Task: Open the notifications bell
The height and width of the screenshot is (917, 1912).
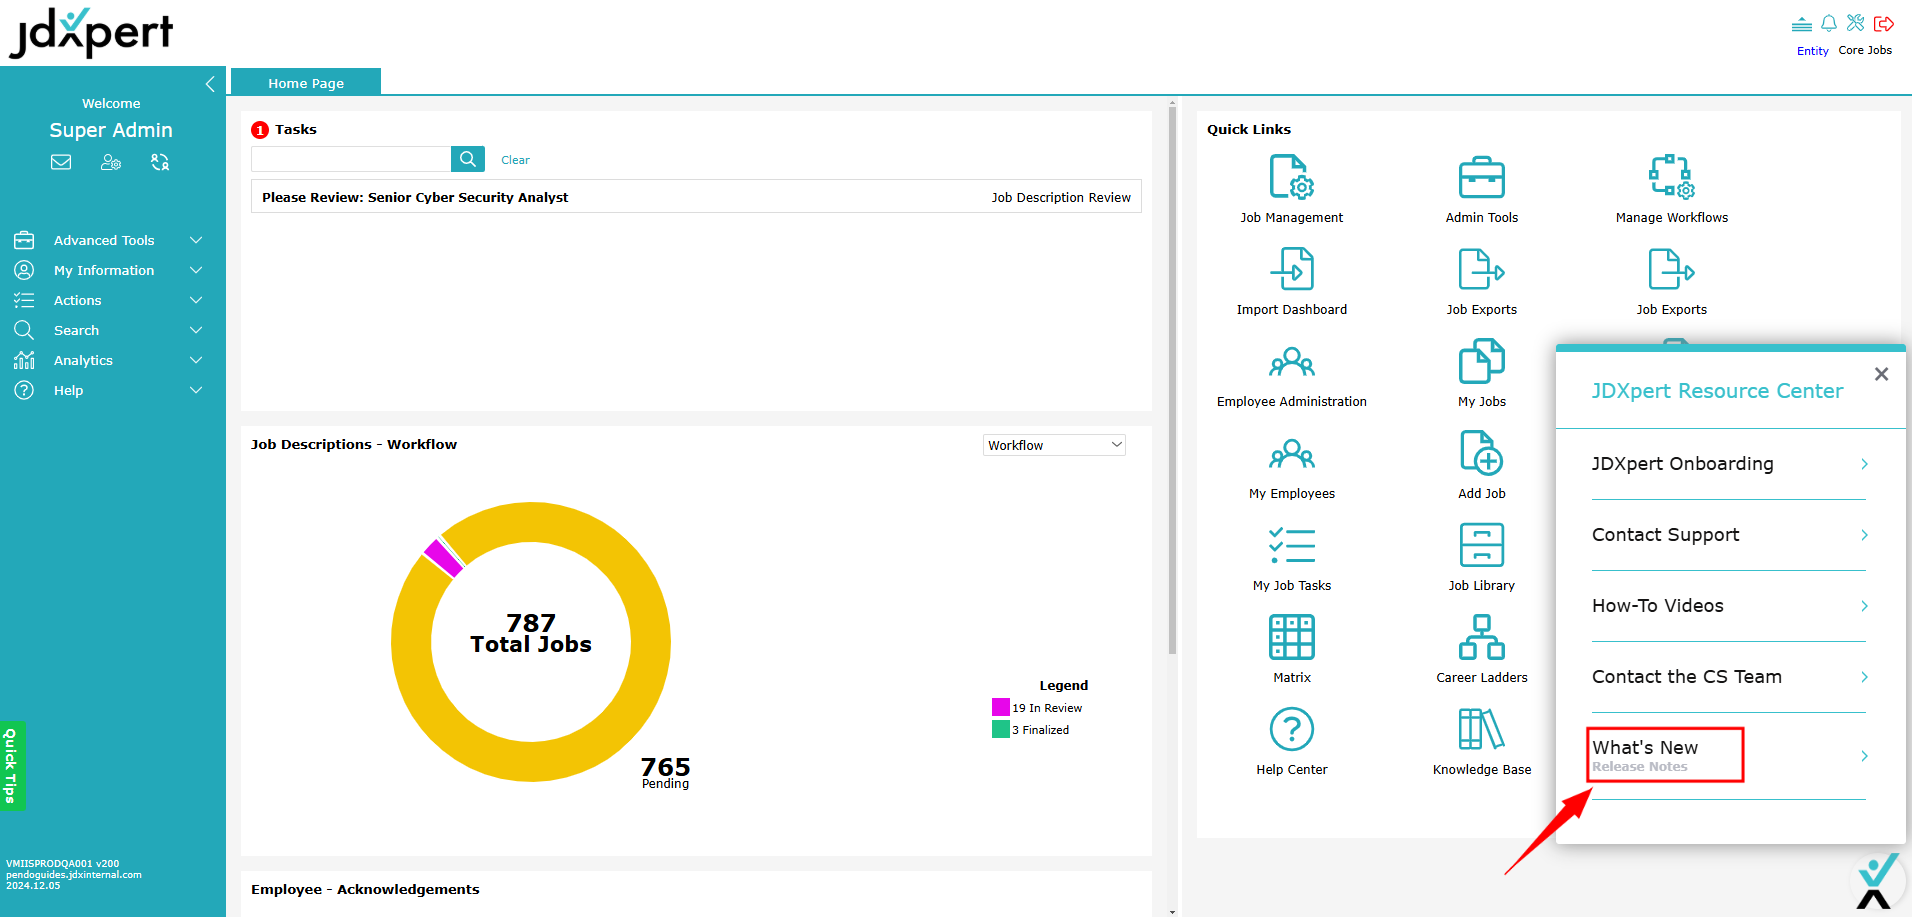Action: [1829, 23]
